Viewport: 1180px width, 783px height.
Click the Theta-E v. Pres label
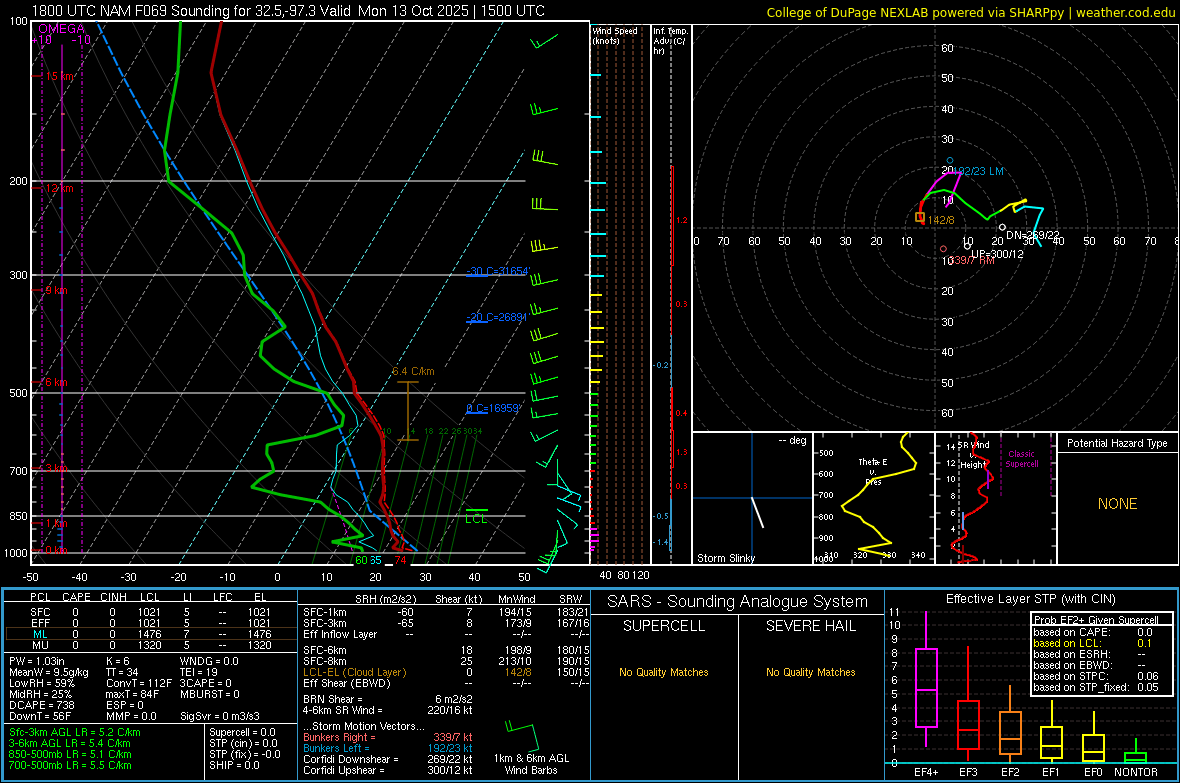[873, 471]
